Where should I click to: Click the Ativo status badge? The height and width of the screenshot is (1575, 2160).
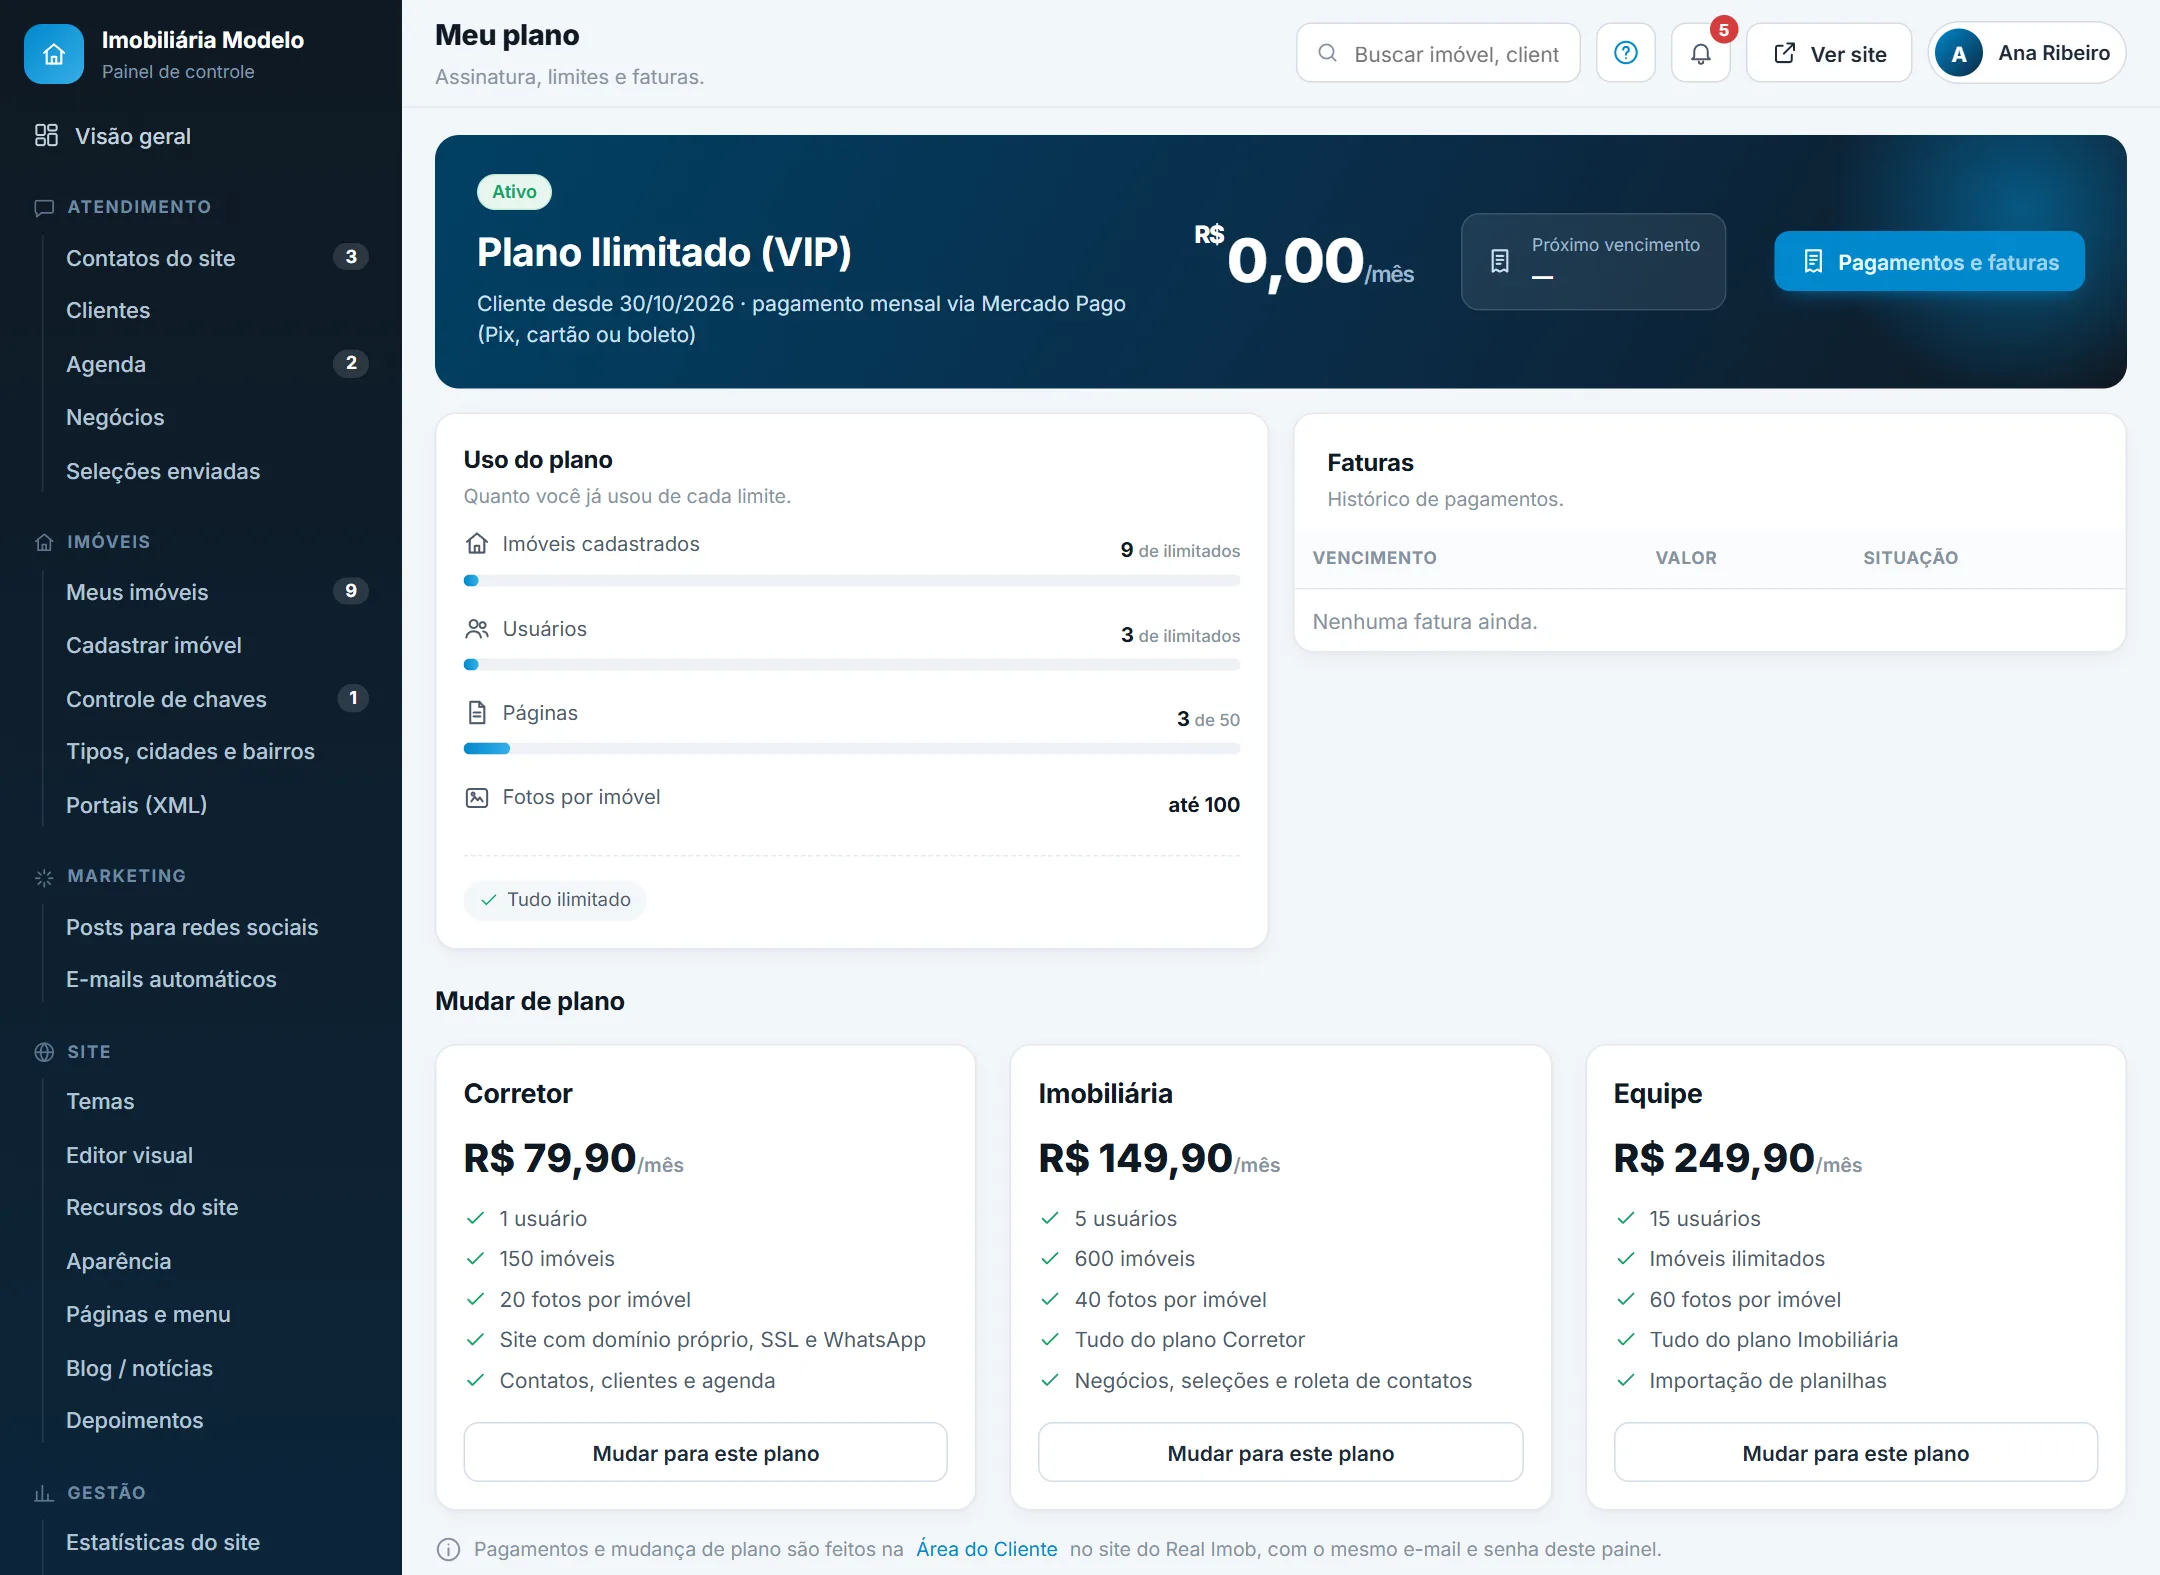[x=514, y=192]
